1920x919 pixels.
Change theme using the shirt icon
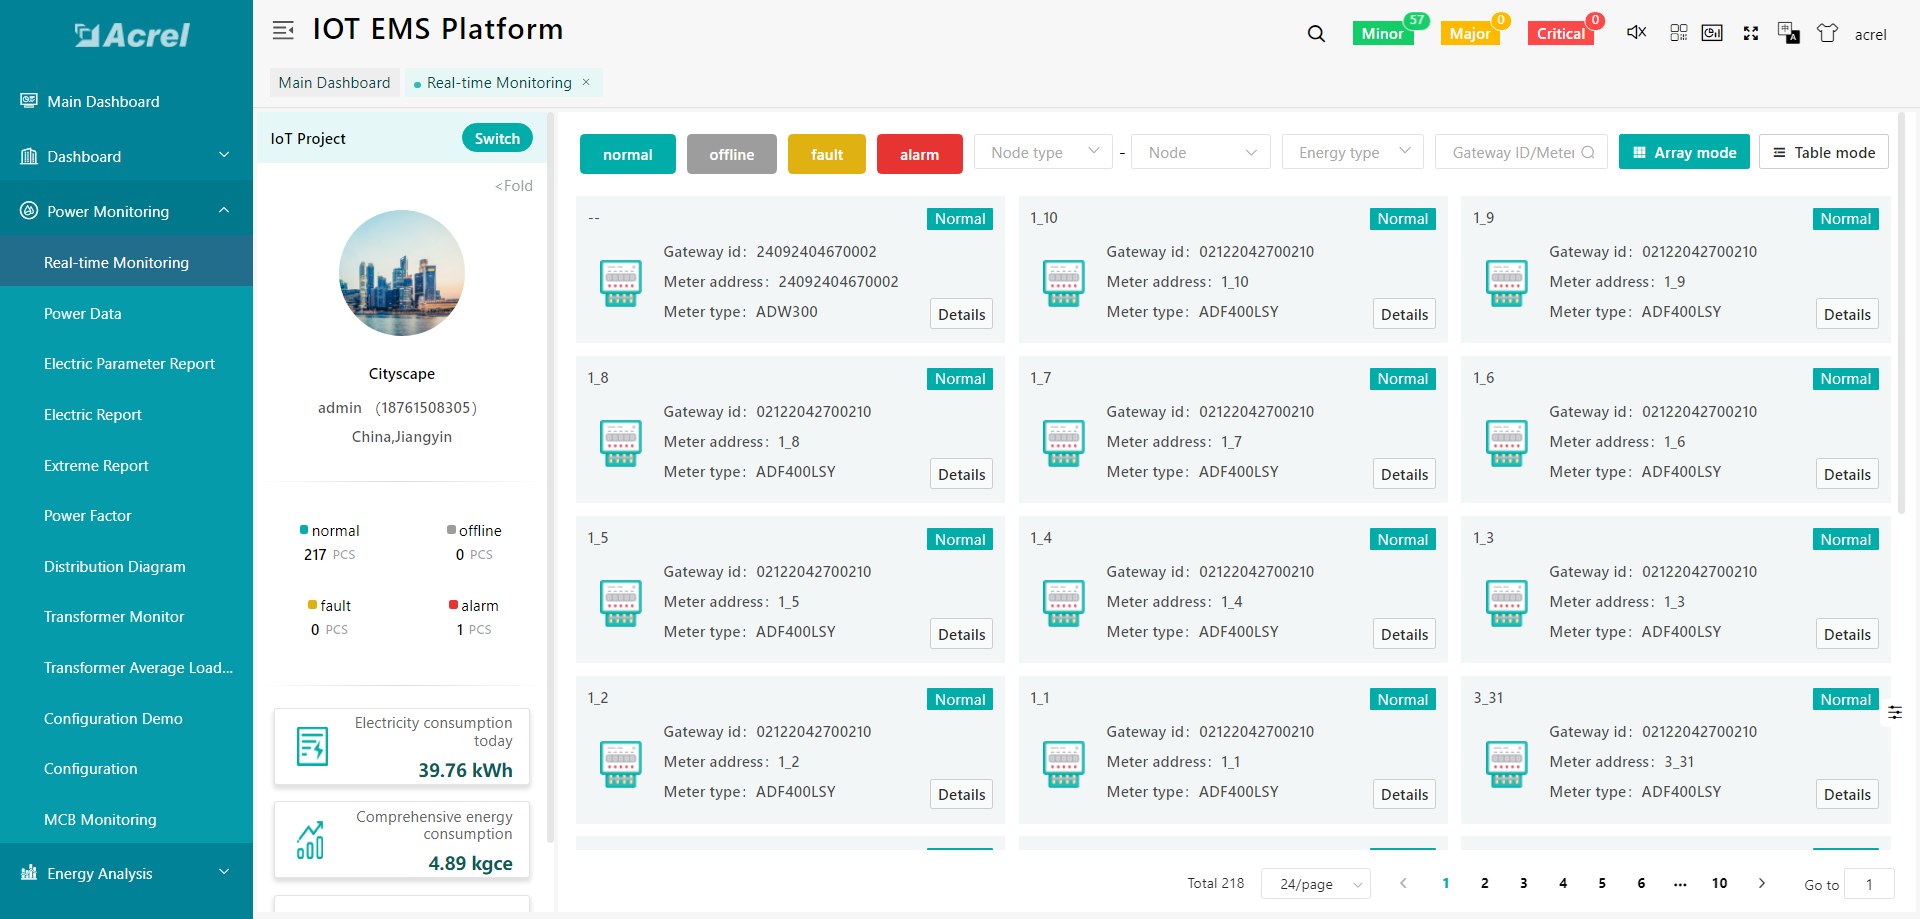coord(1827,33)
